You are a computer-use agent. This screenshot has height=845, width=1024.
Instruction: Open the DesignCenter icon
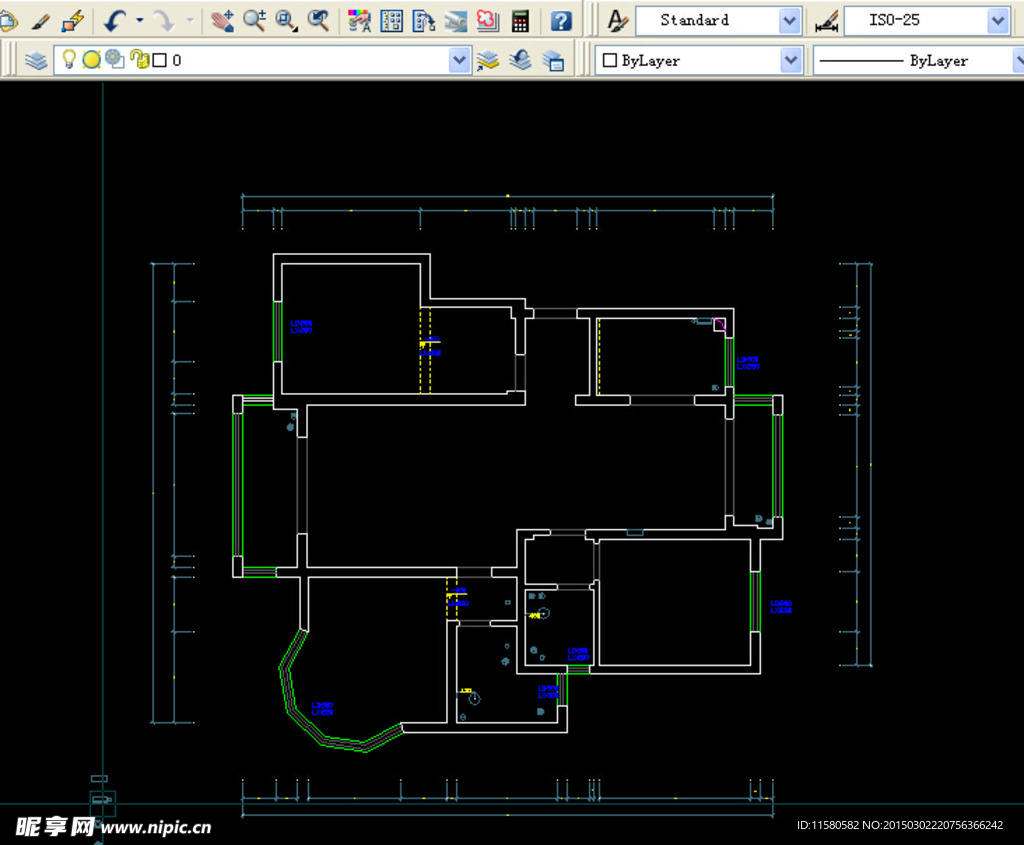pos(391,22)
